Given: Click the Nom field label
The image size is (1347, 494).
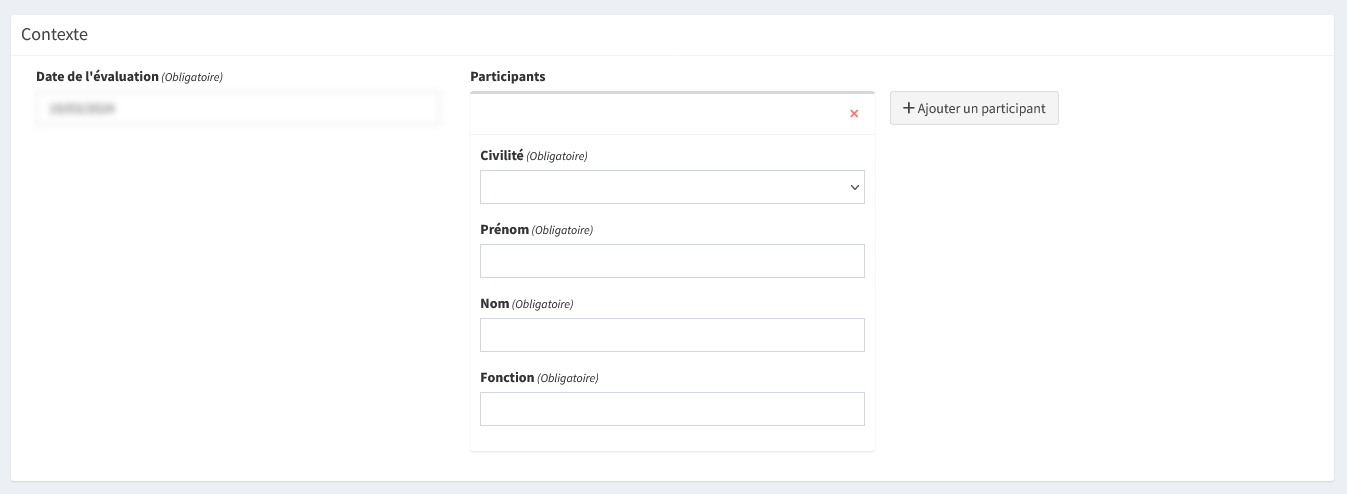Looking at the screenshot, I should coord(494,304).
